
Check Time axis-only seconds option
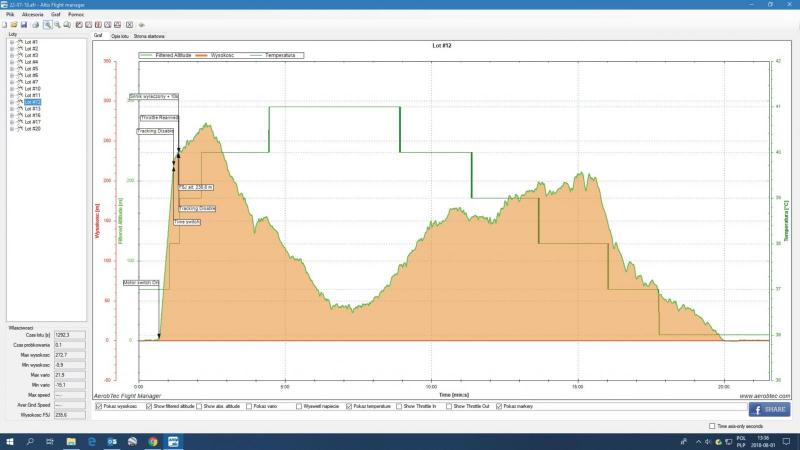pos(711,426)
